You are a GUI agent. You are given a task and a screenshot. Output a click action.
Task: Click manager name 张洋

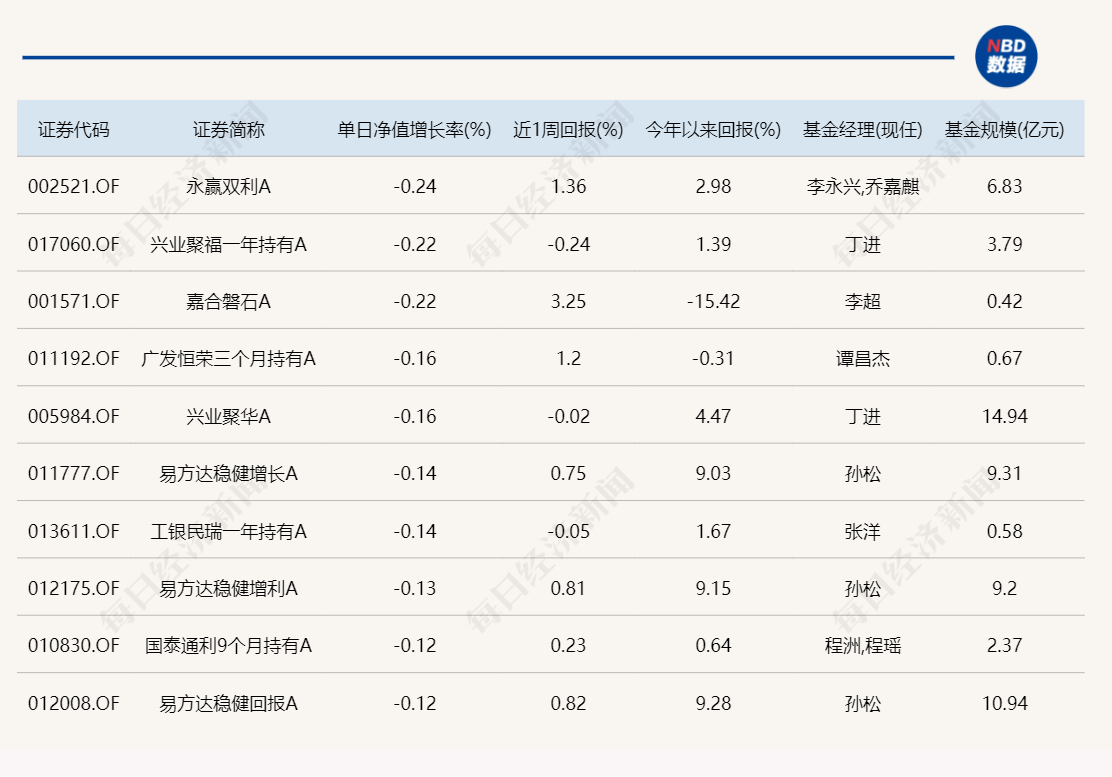[x=862, y=531]
